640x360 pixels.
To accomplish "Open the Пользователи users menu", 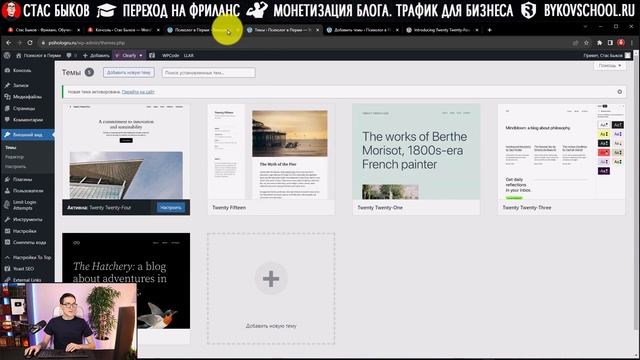I will 27,191.
